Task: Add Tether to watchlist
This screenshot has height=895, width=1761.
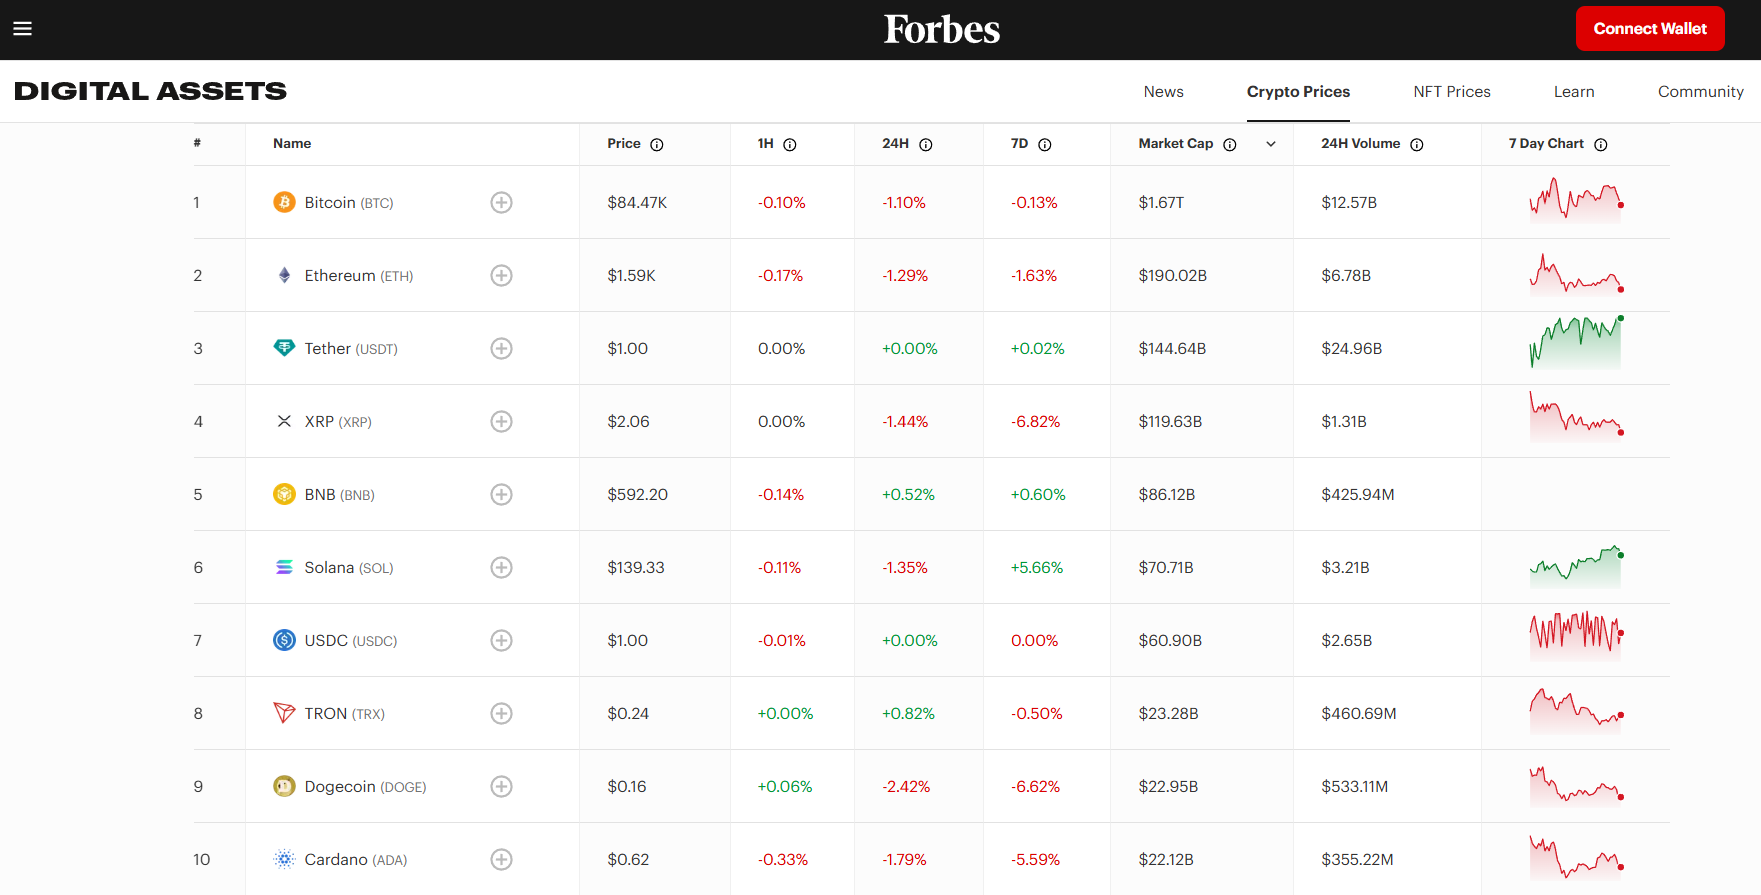Action: [502, 348]
